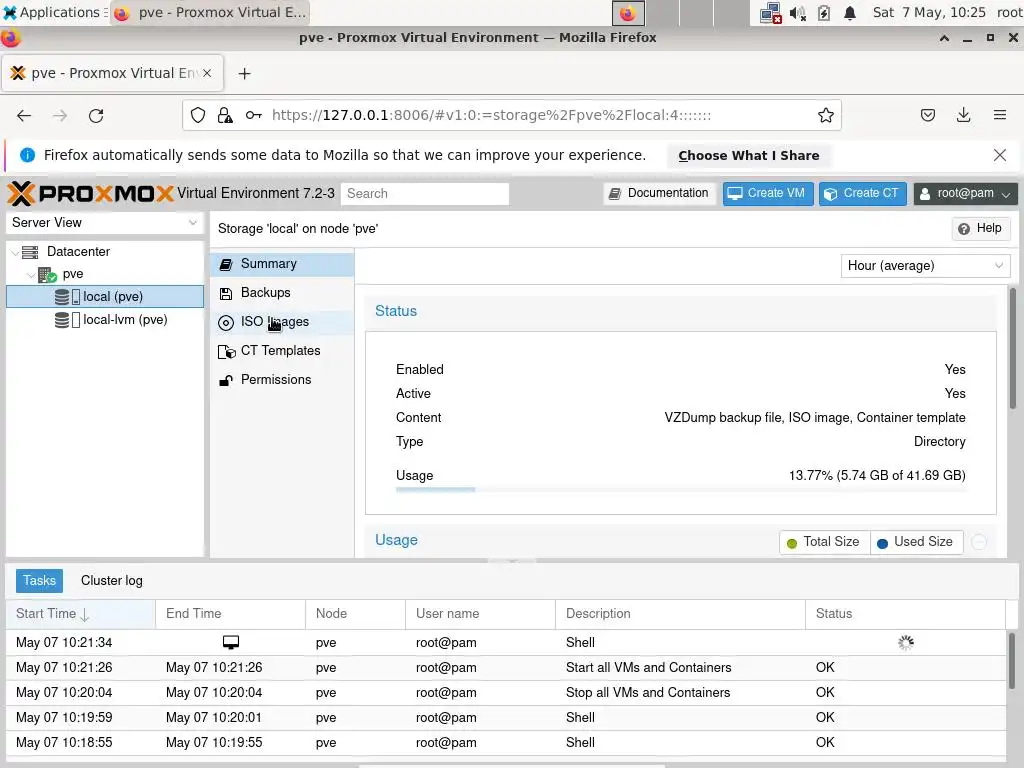Sort tasks by Status column
The image size is (1024, 768).
905,614
